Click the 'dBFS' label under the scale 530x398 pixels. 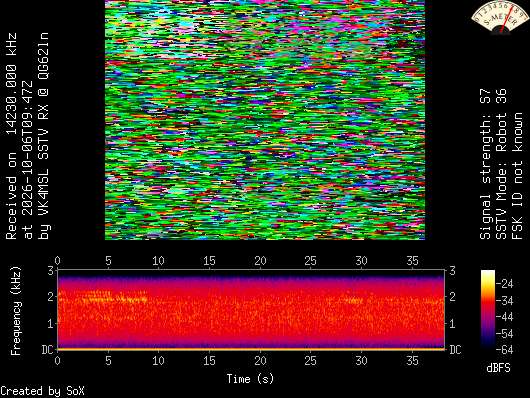[499, 368]
